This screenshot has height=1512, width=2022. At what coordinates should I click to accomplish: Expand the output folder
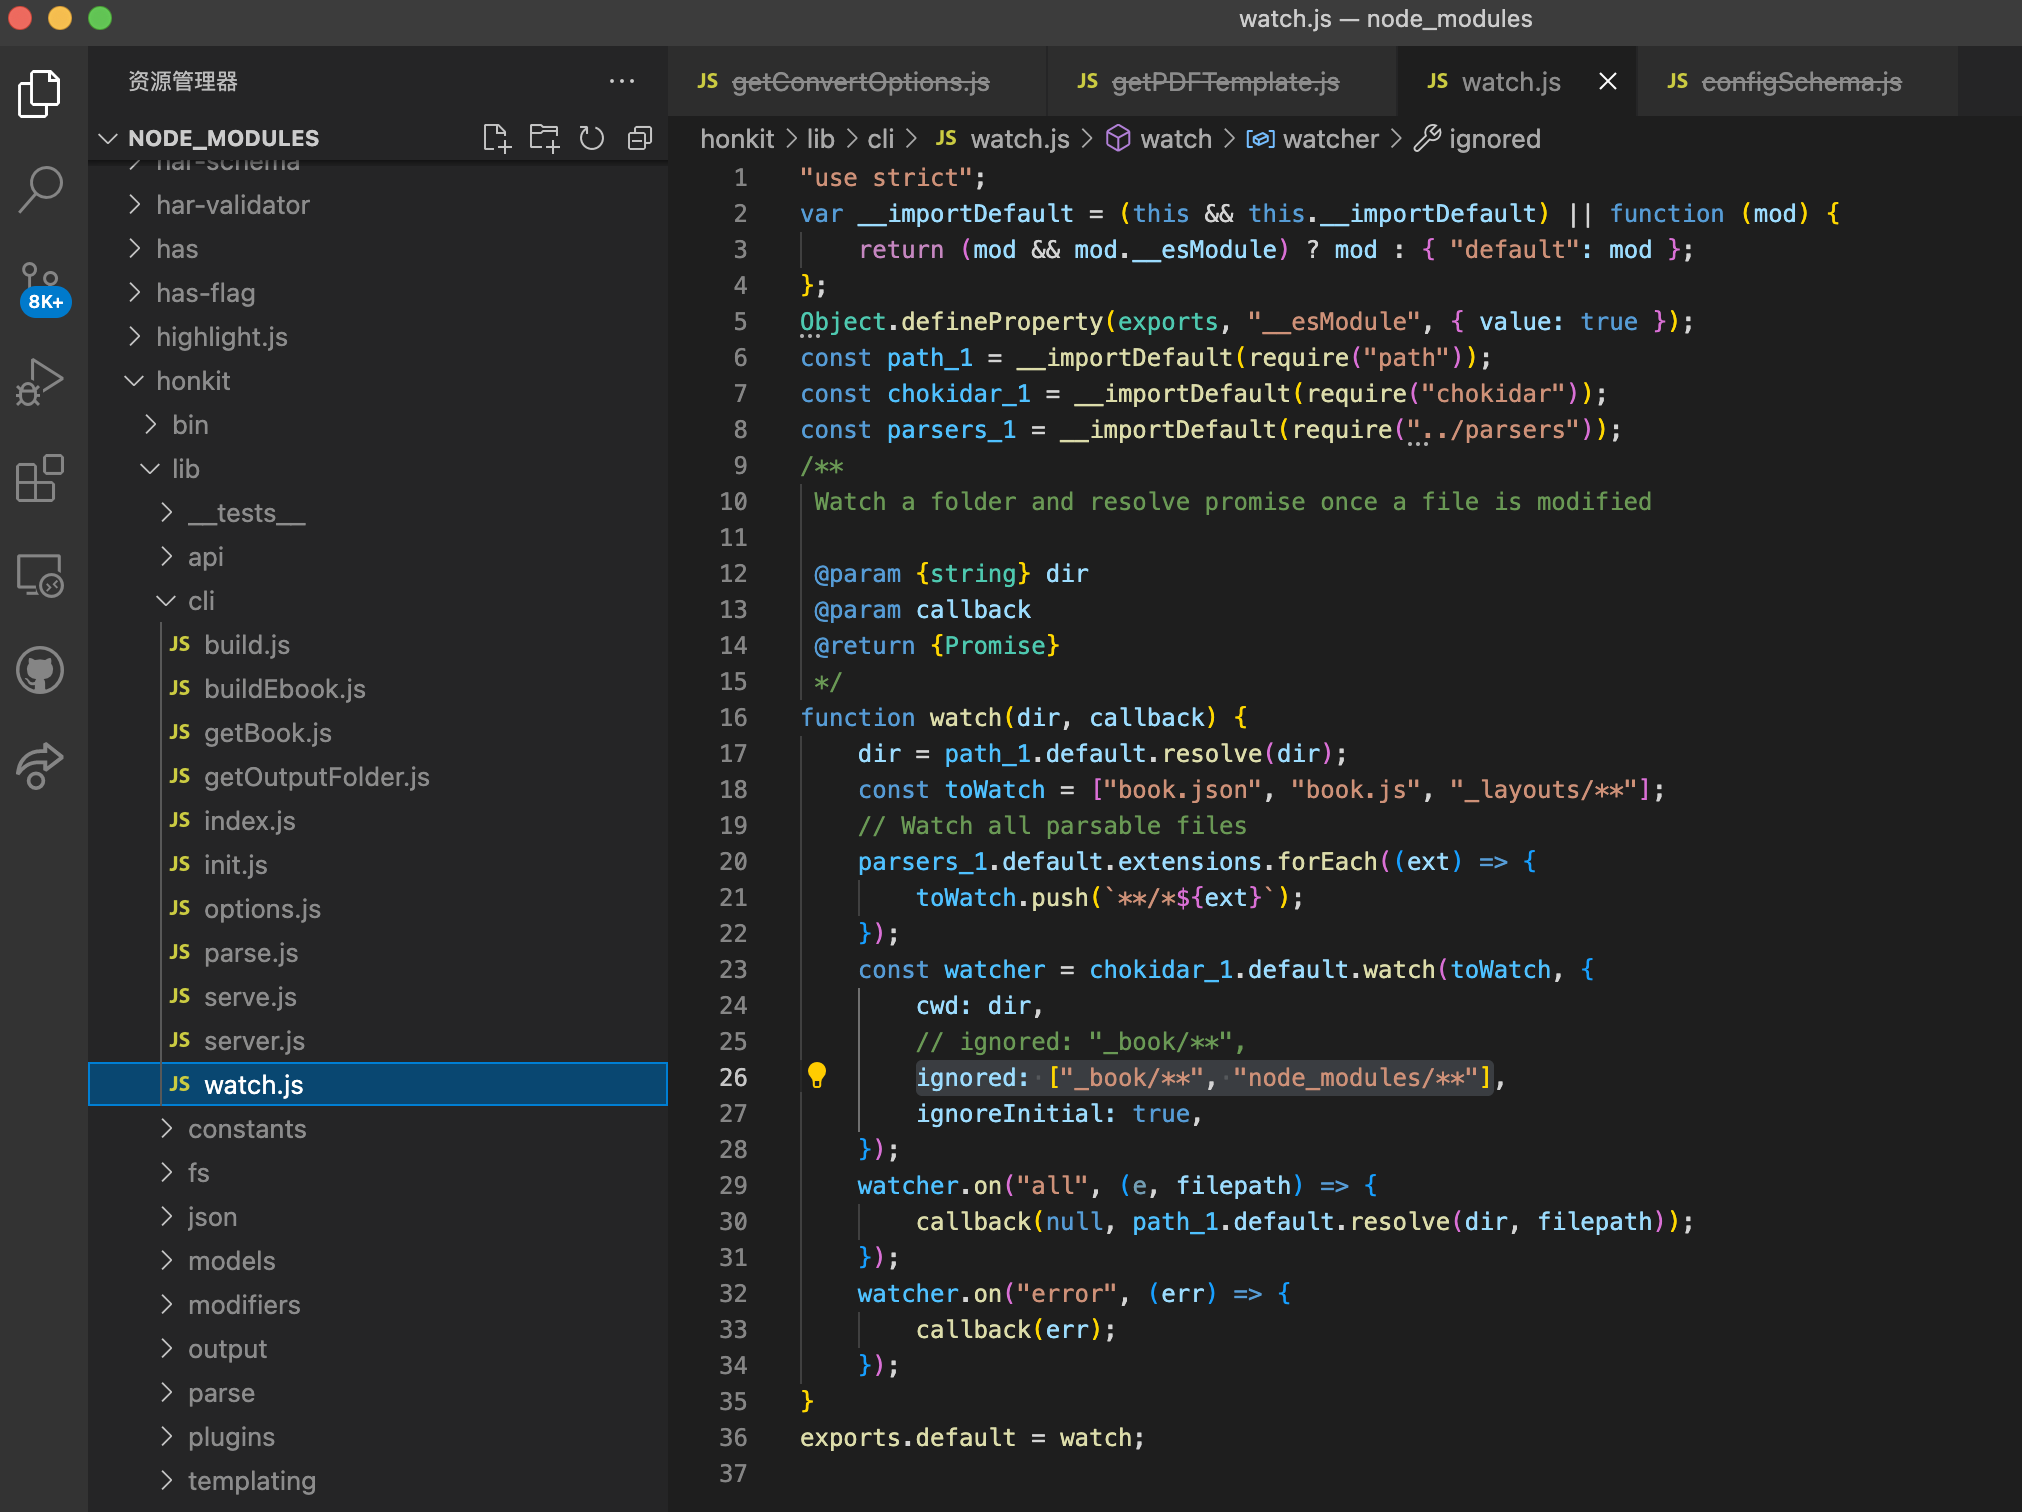tap(378, 1349)
